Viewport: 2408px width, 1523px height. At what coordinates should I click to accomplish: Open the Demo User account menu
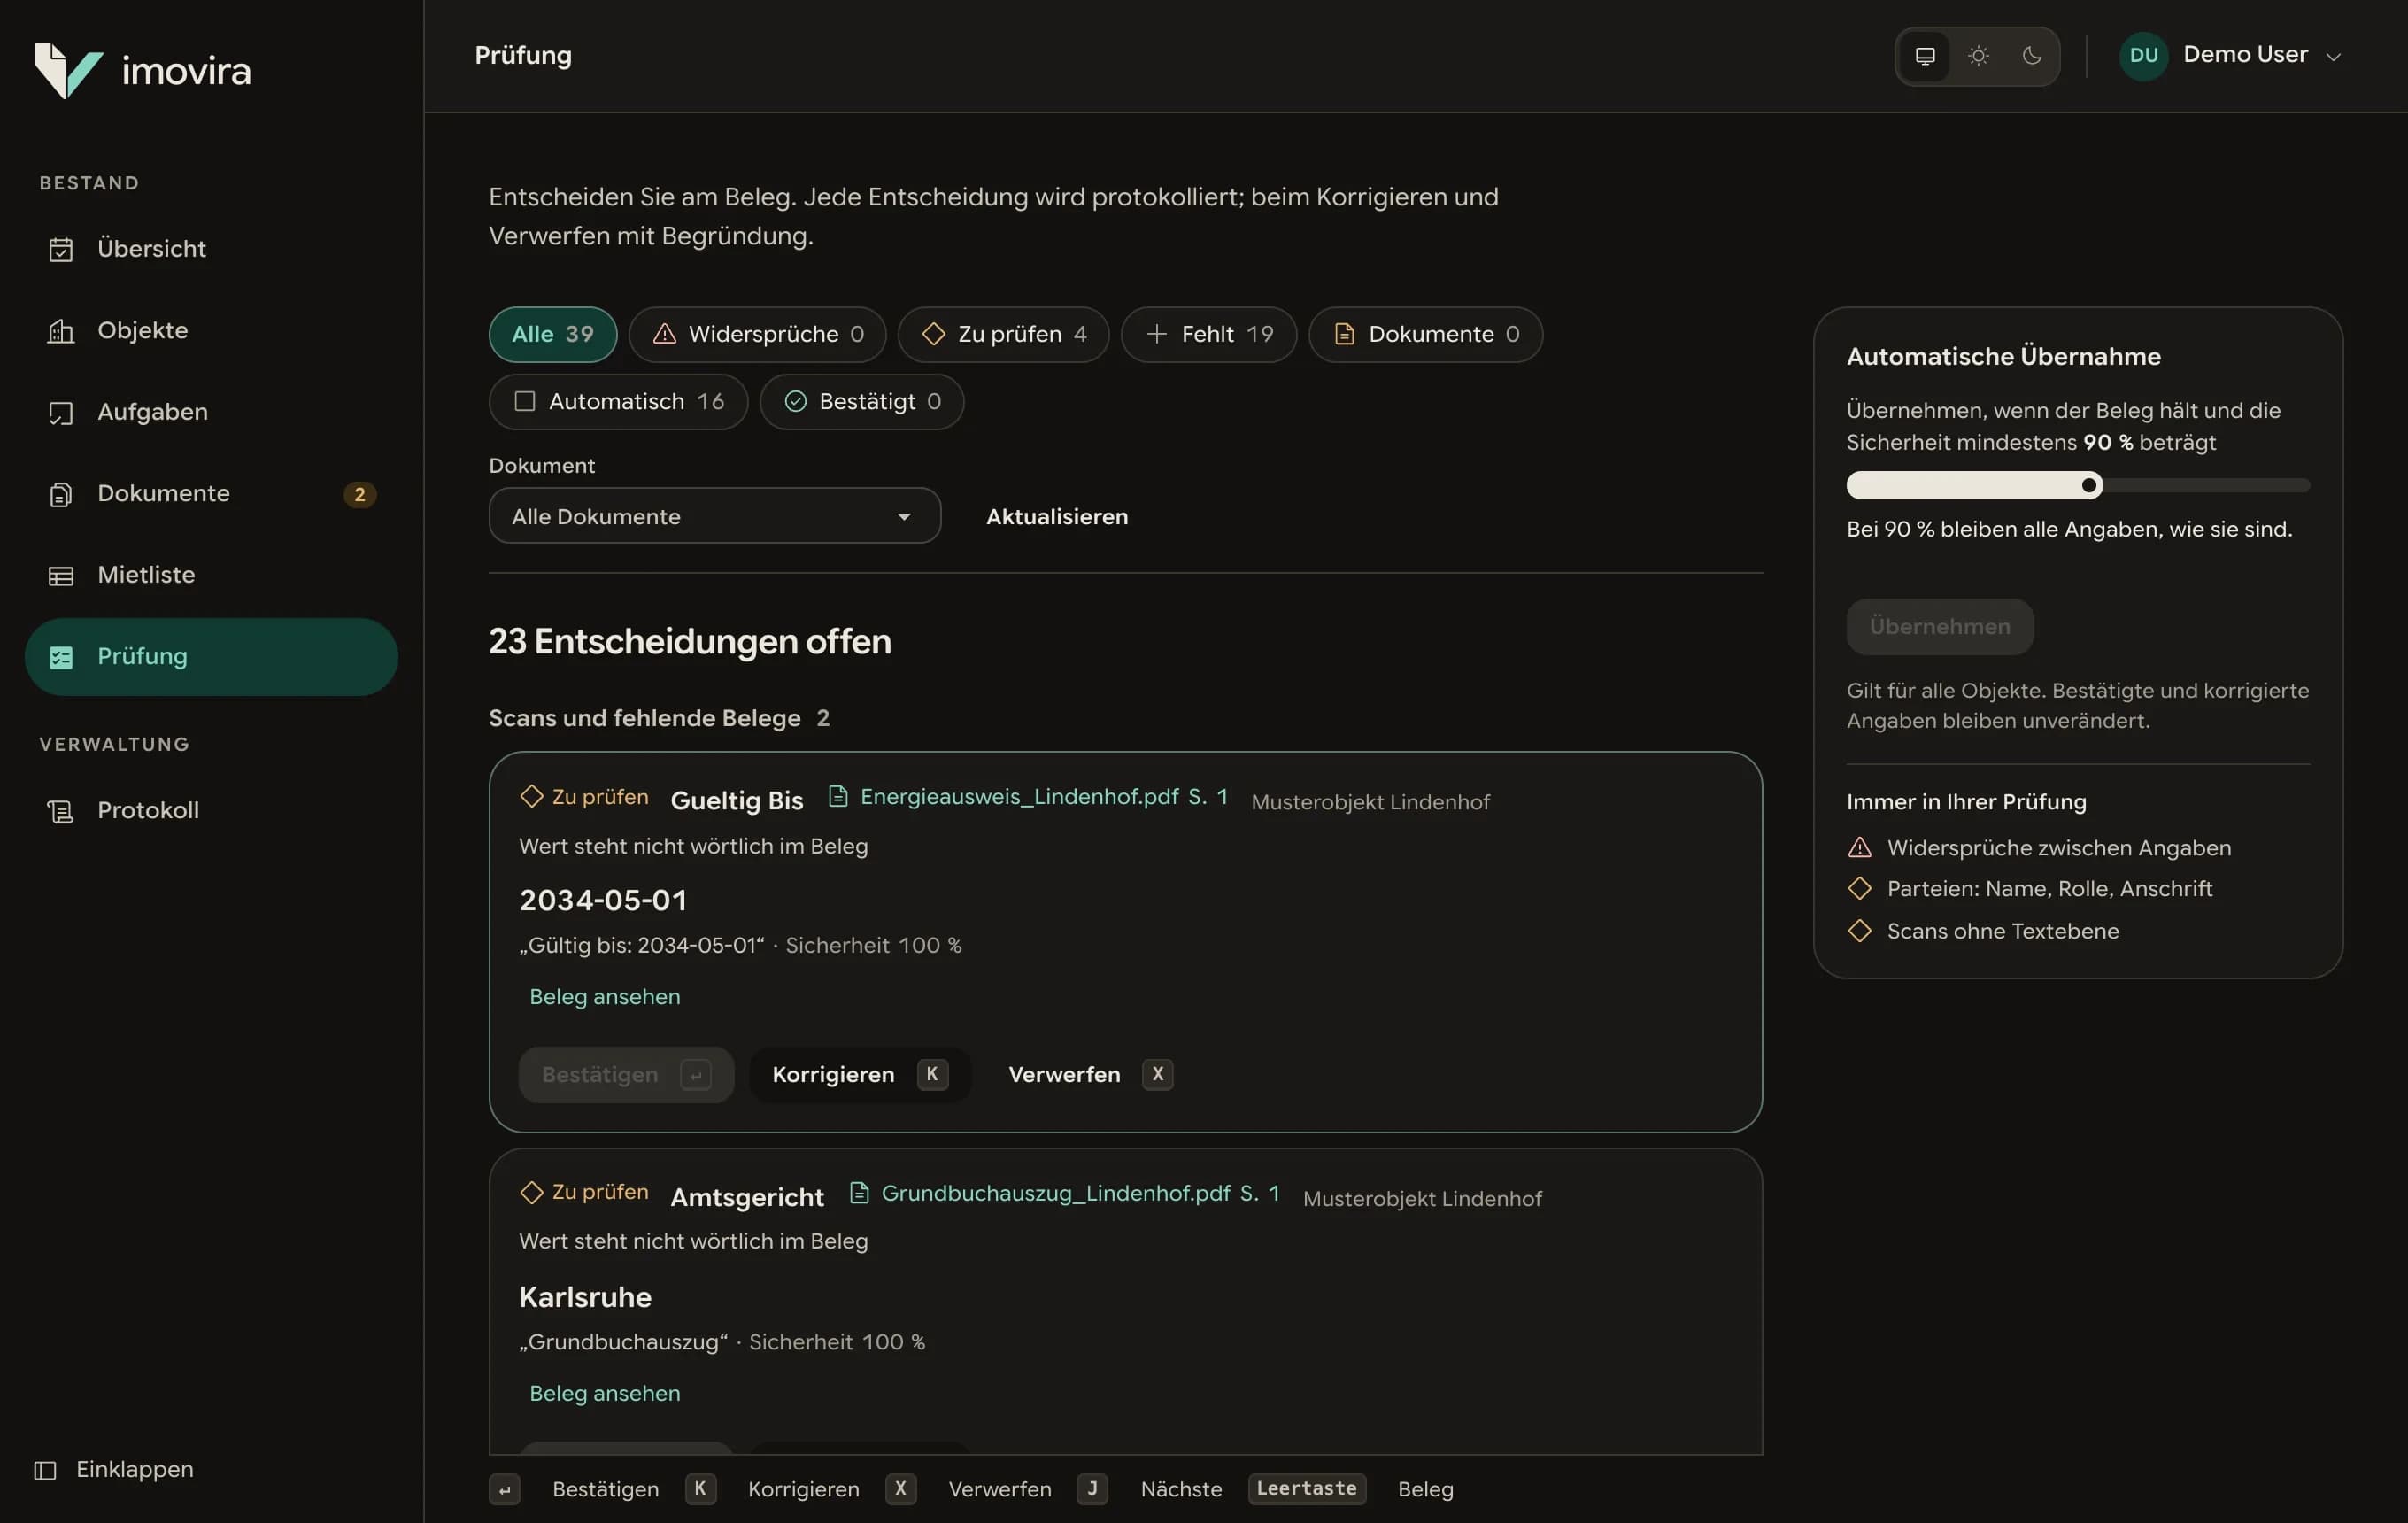[x=2230, y=56]
